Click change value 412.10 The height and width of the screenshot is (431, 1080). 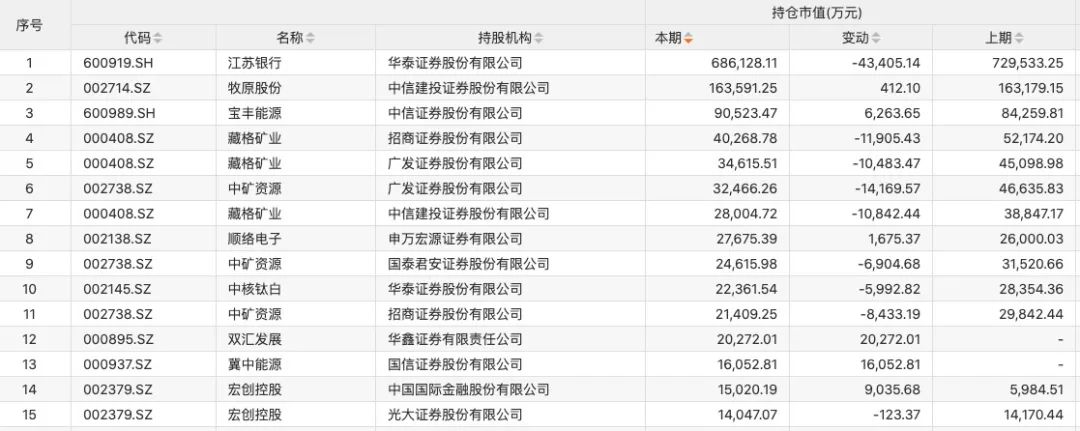[x=902, y=88]
